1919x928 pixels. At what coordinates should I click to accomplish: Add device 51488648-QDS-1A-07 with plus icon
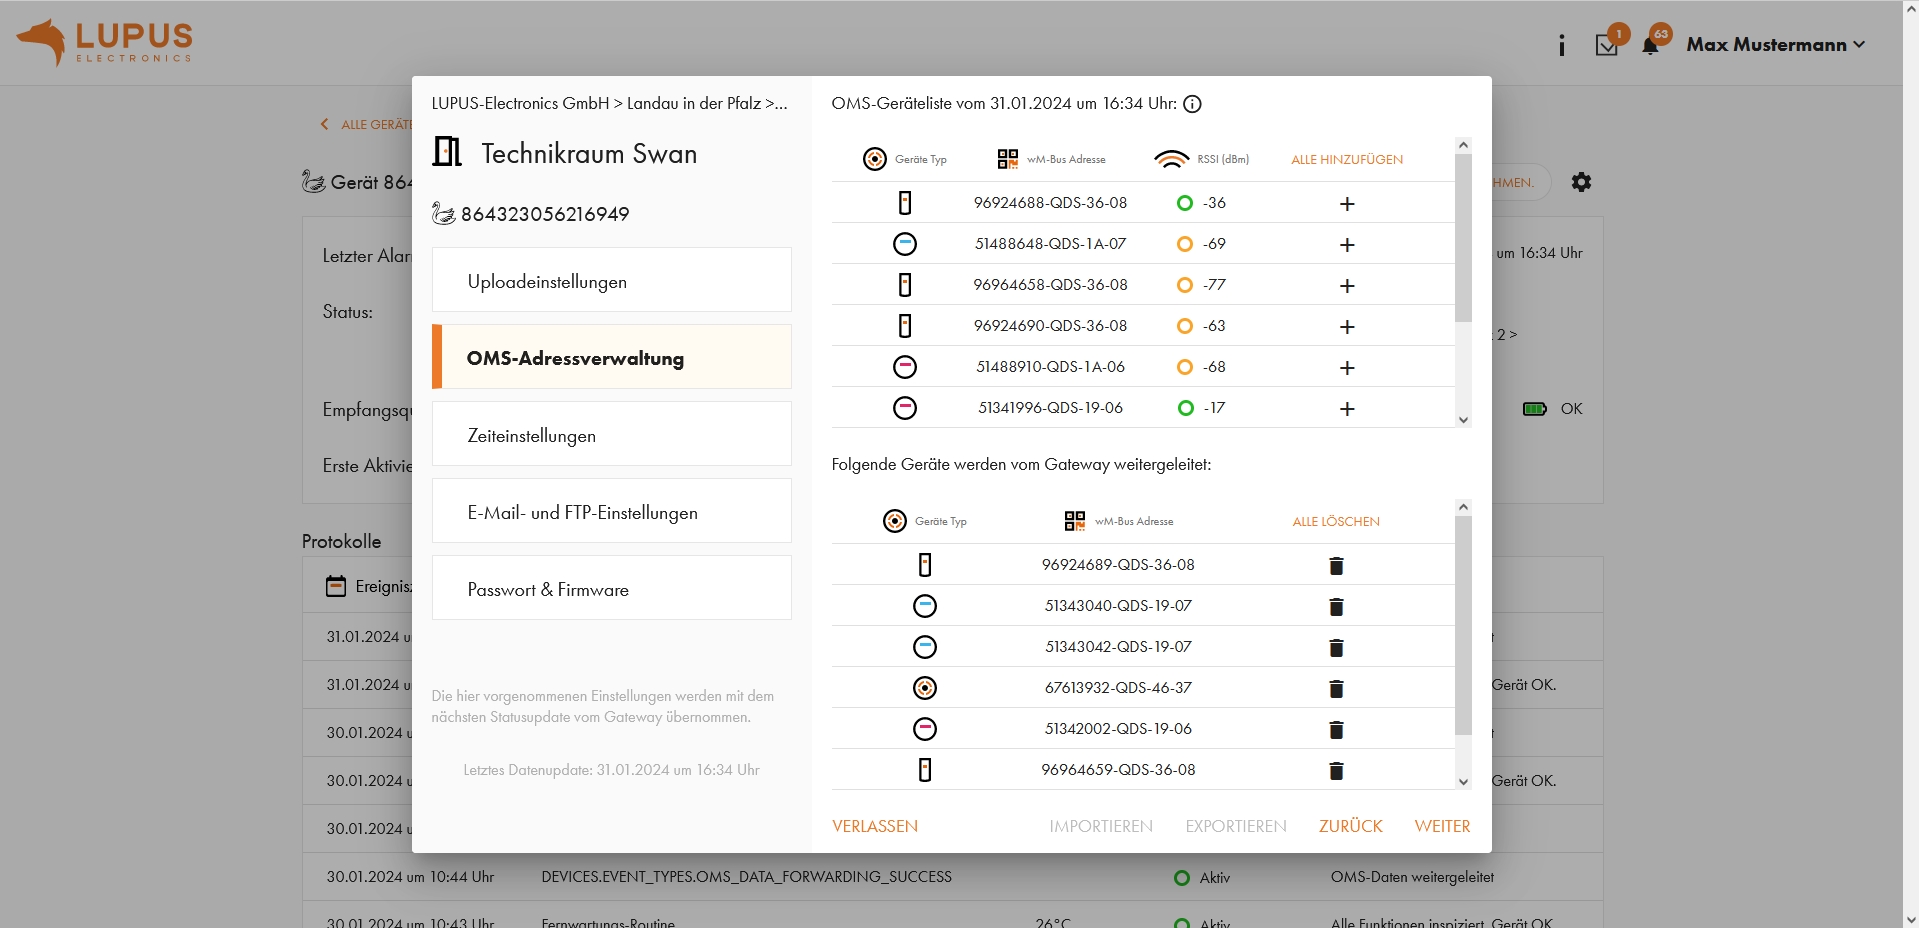click(1347, 245)
